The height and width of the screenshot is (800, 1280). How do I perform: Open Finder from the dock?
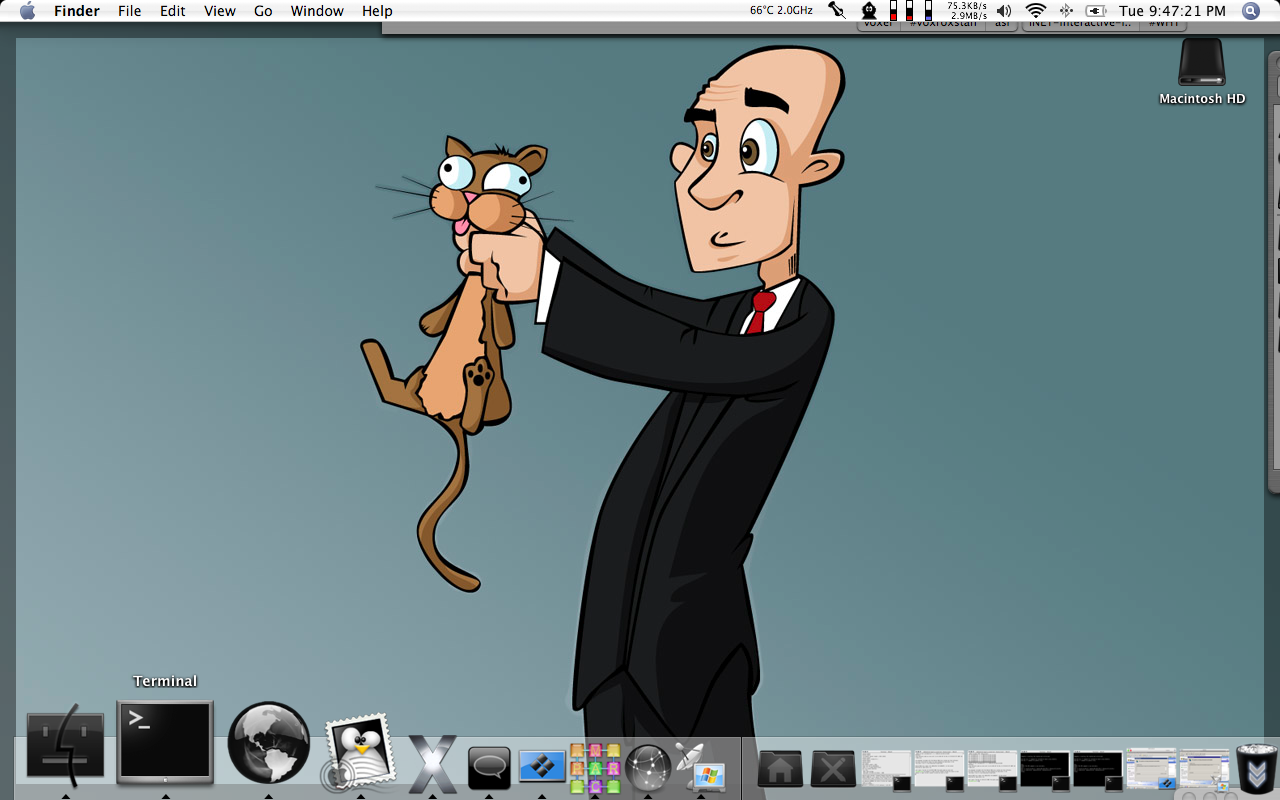65,746
